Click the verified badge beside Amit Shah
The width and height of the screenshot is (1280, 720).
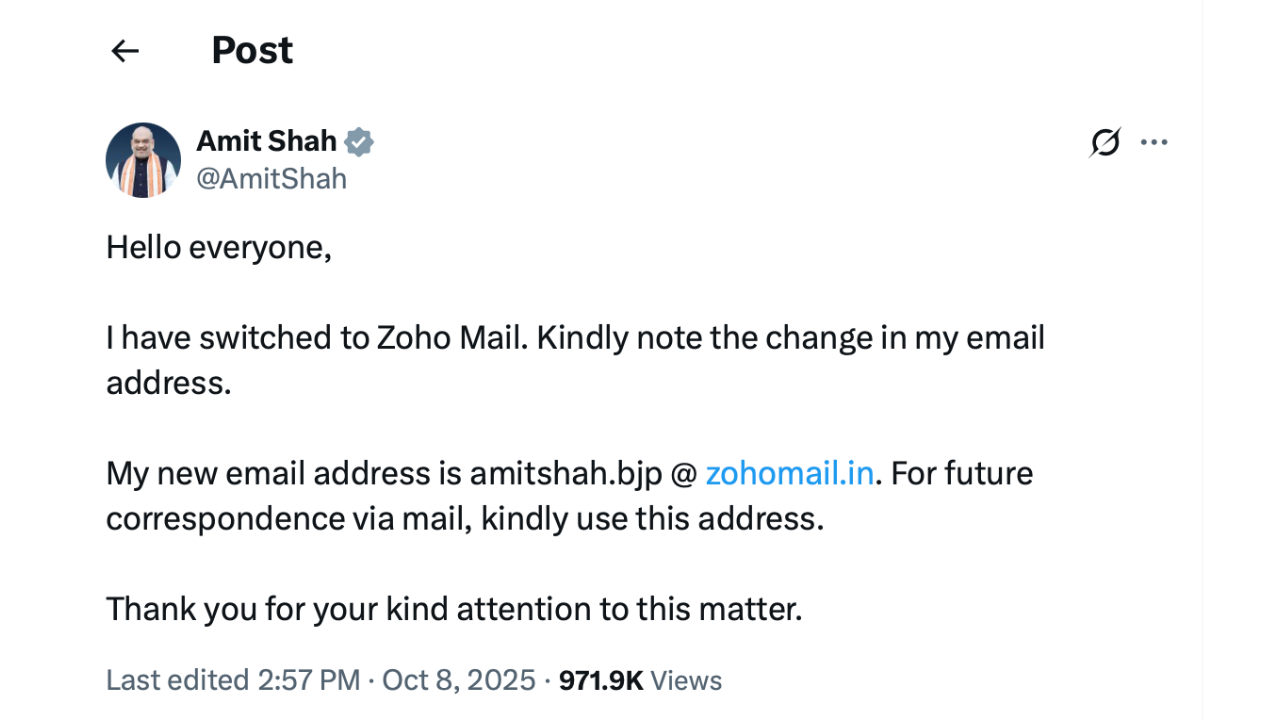coord(359,142)
